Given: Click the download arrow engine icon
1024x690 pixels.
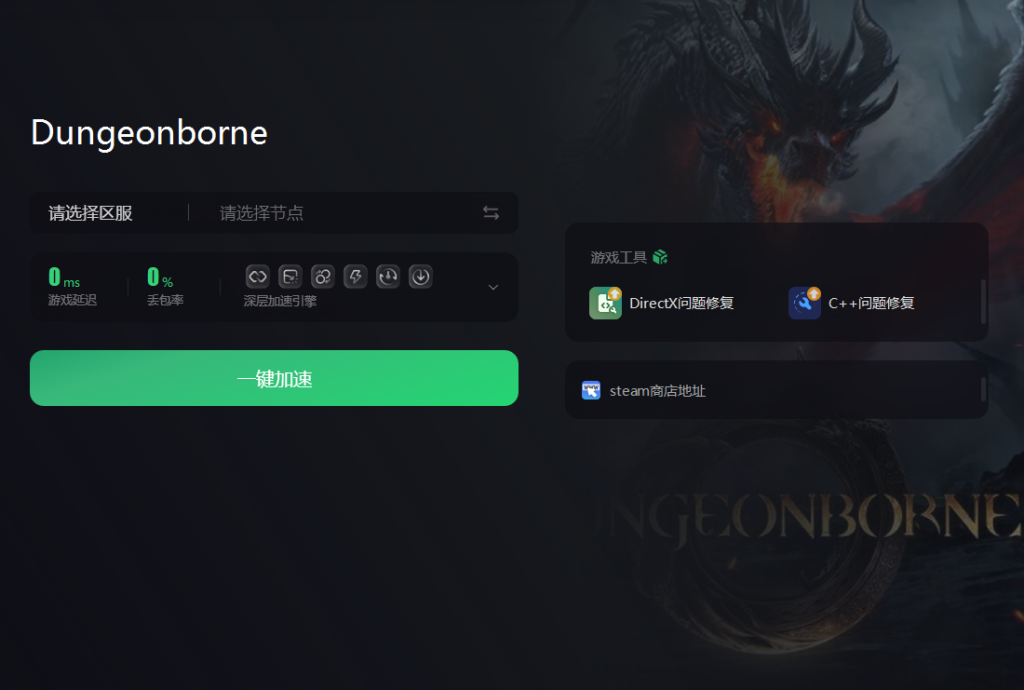Looking at the screenshot, I should coord(421,277).
